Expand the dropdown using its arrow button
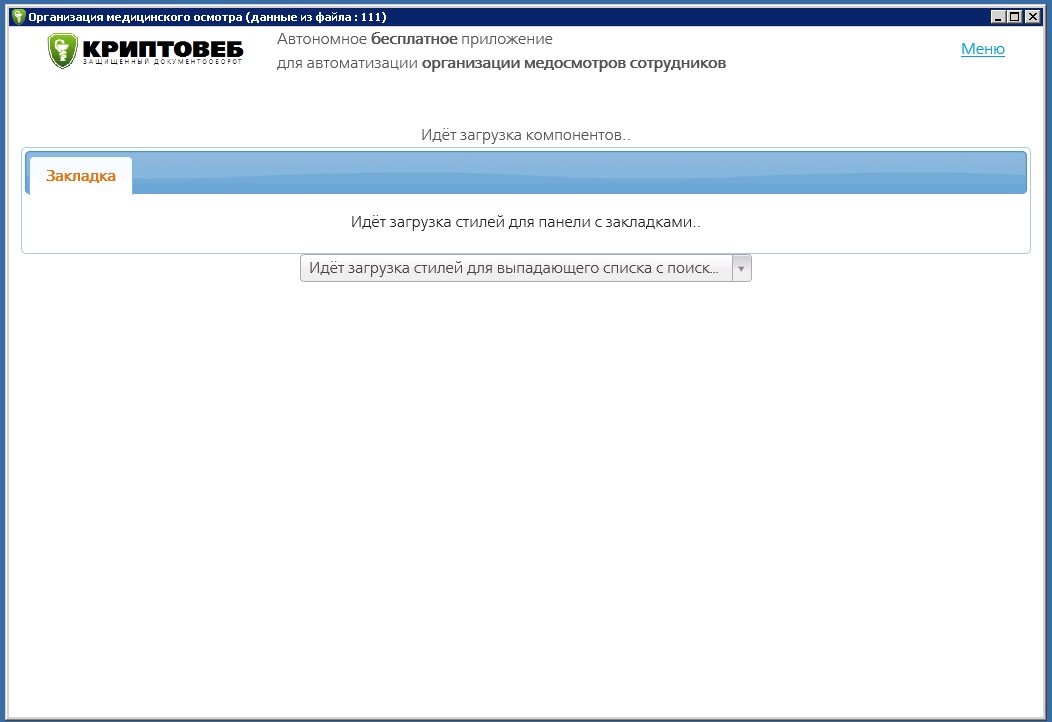 click(741, 268)
